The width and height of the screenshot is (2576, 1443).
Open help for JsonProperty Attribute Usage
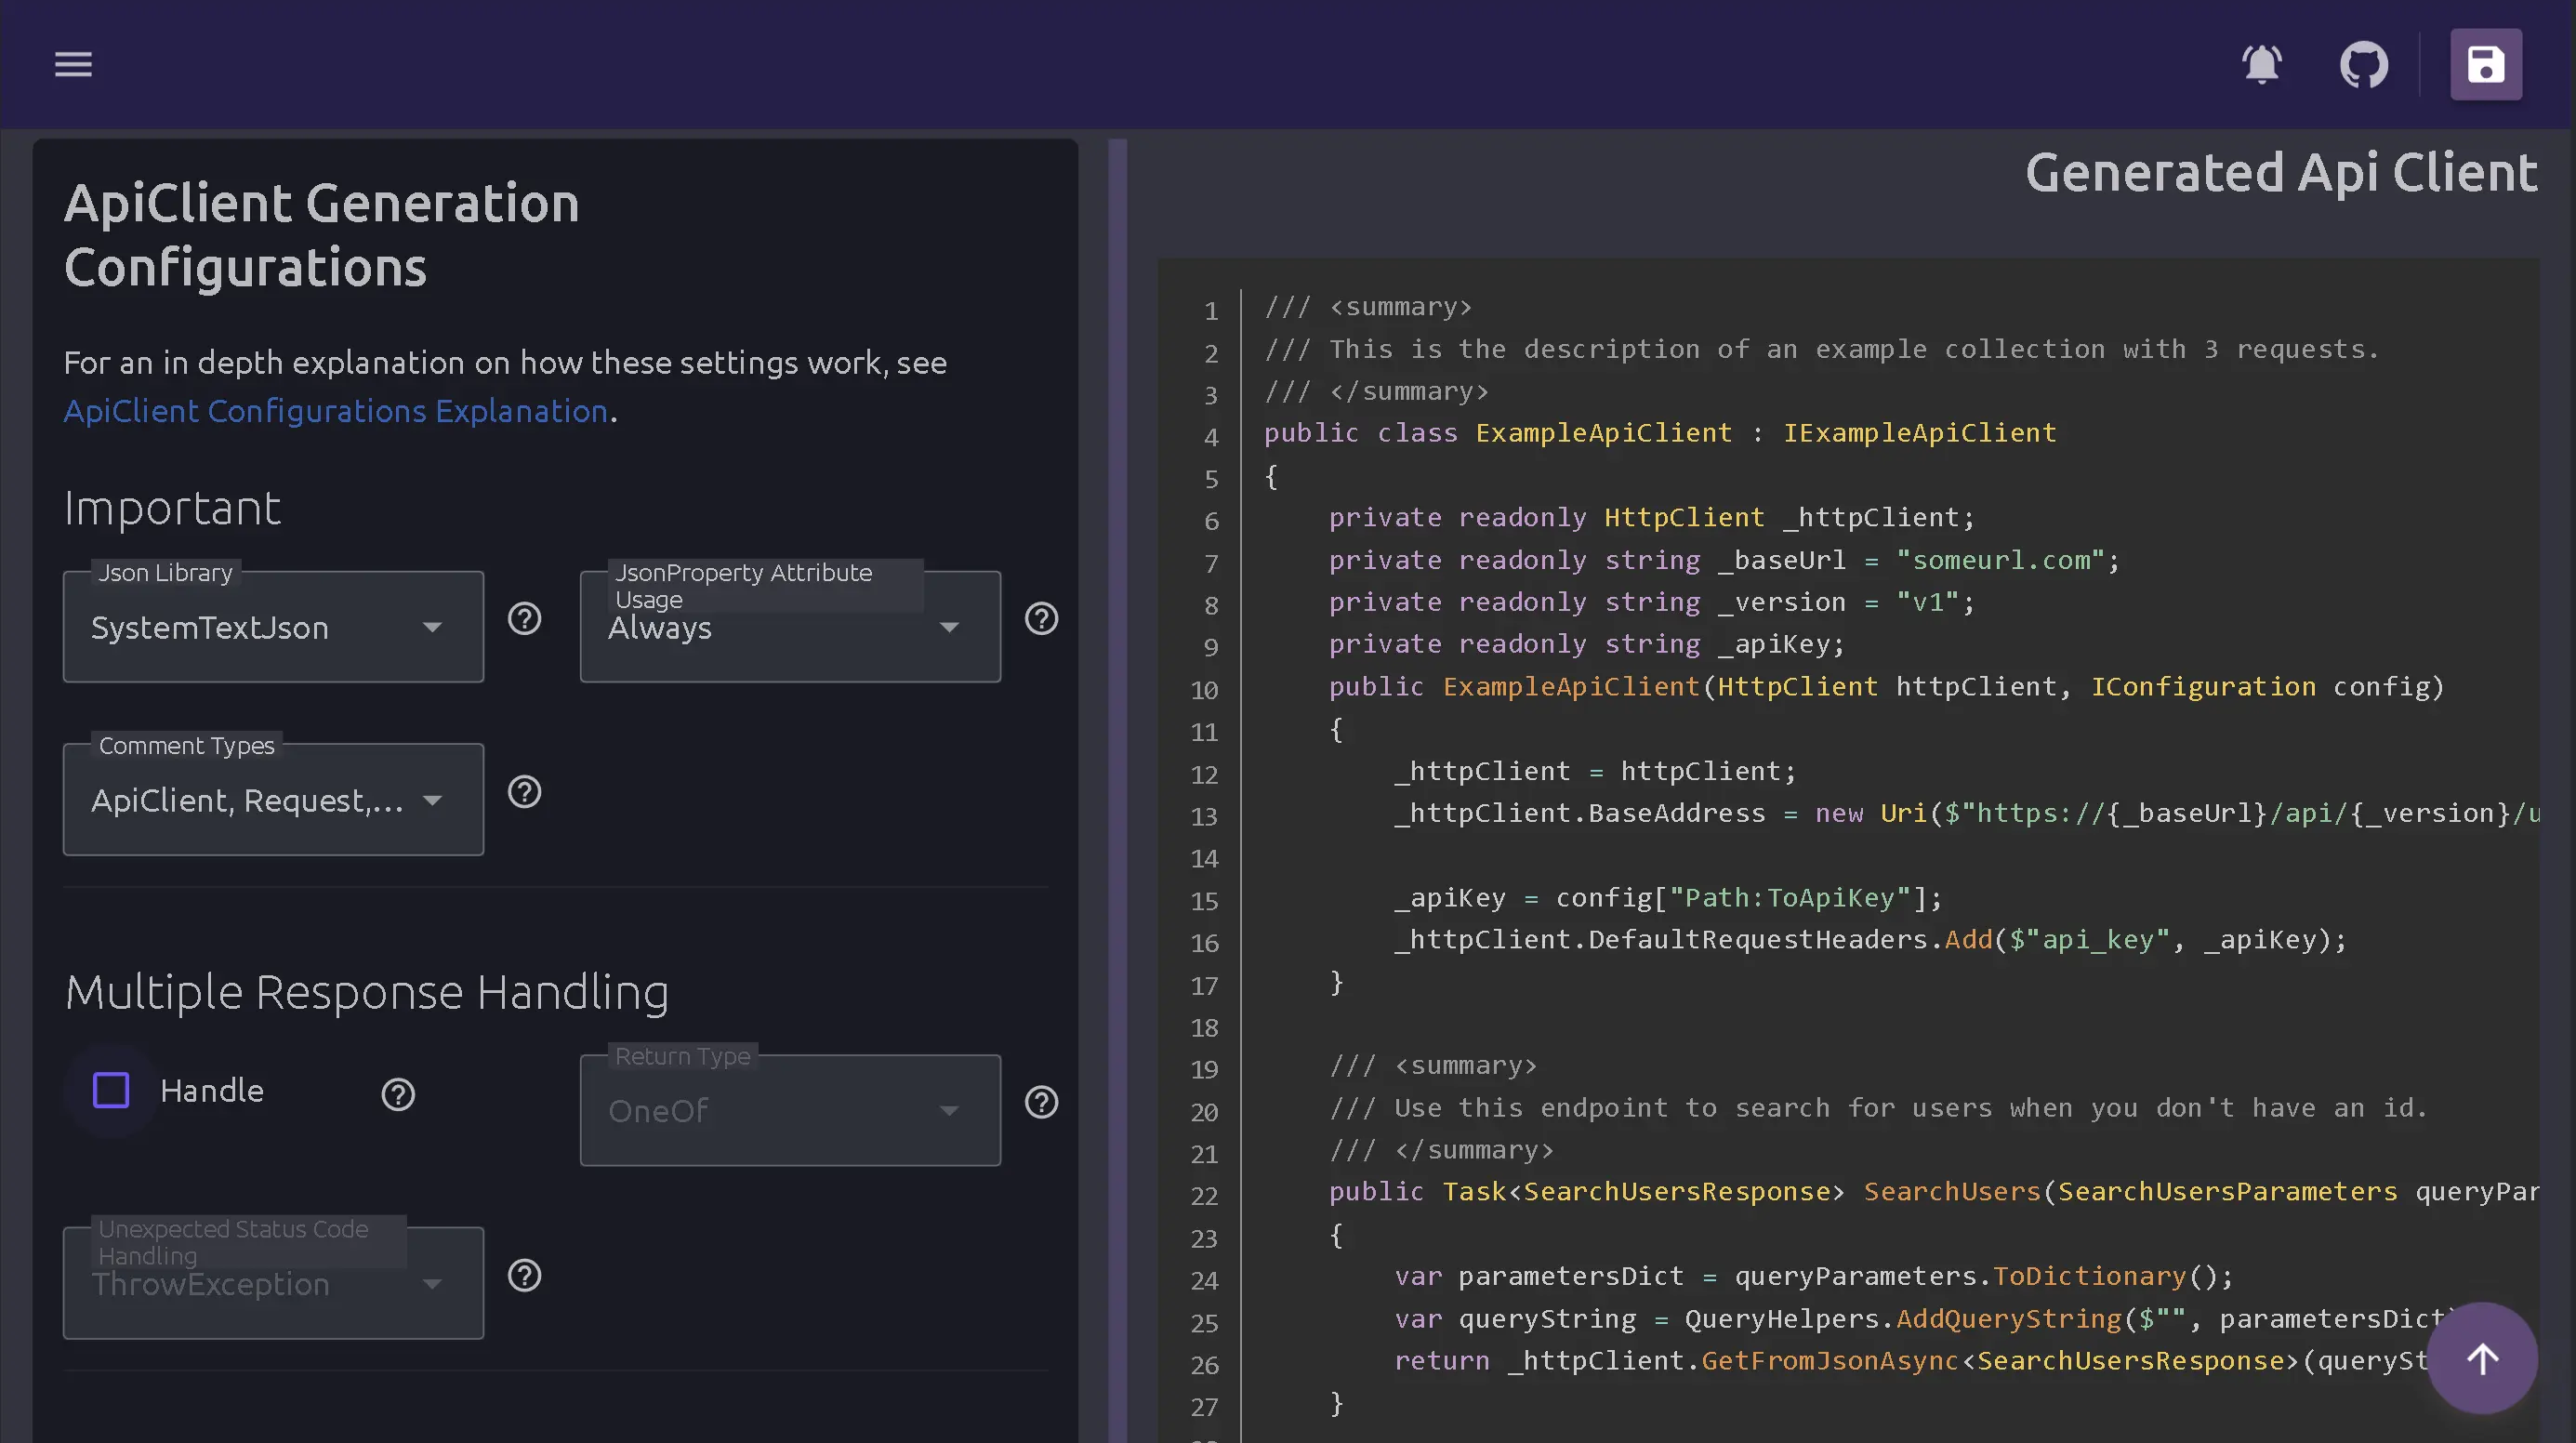coord(1041,618)
